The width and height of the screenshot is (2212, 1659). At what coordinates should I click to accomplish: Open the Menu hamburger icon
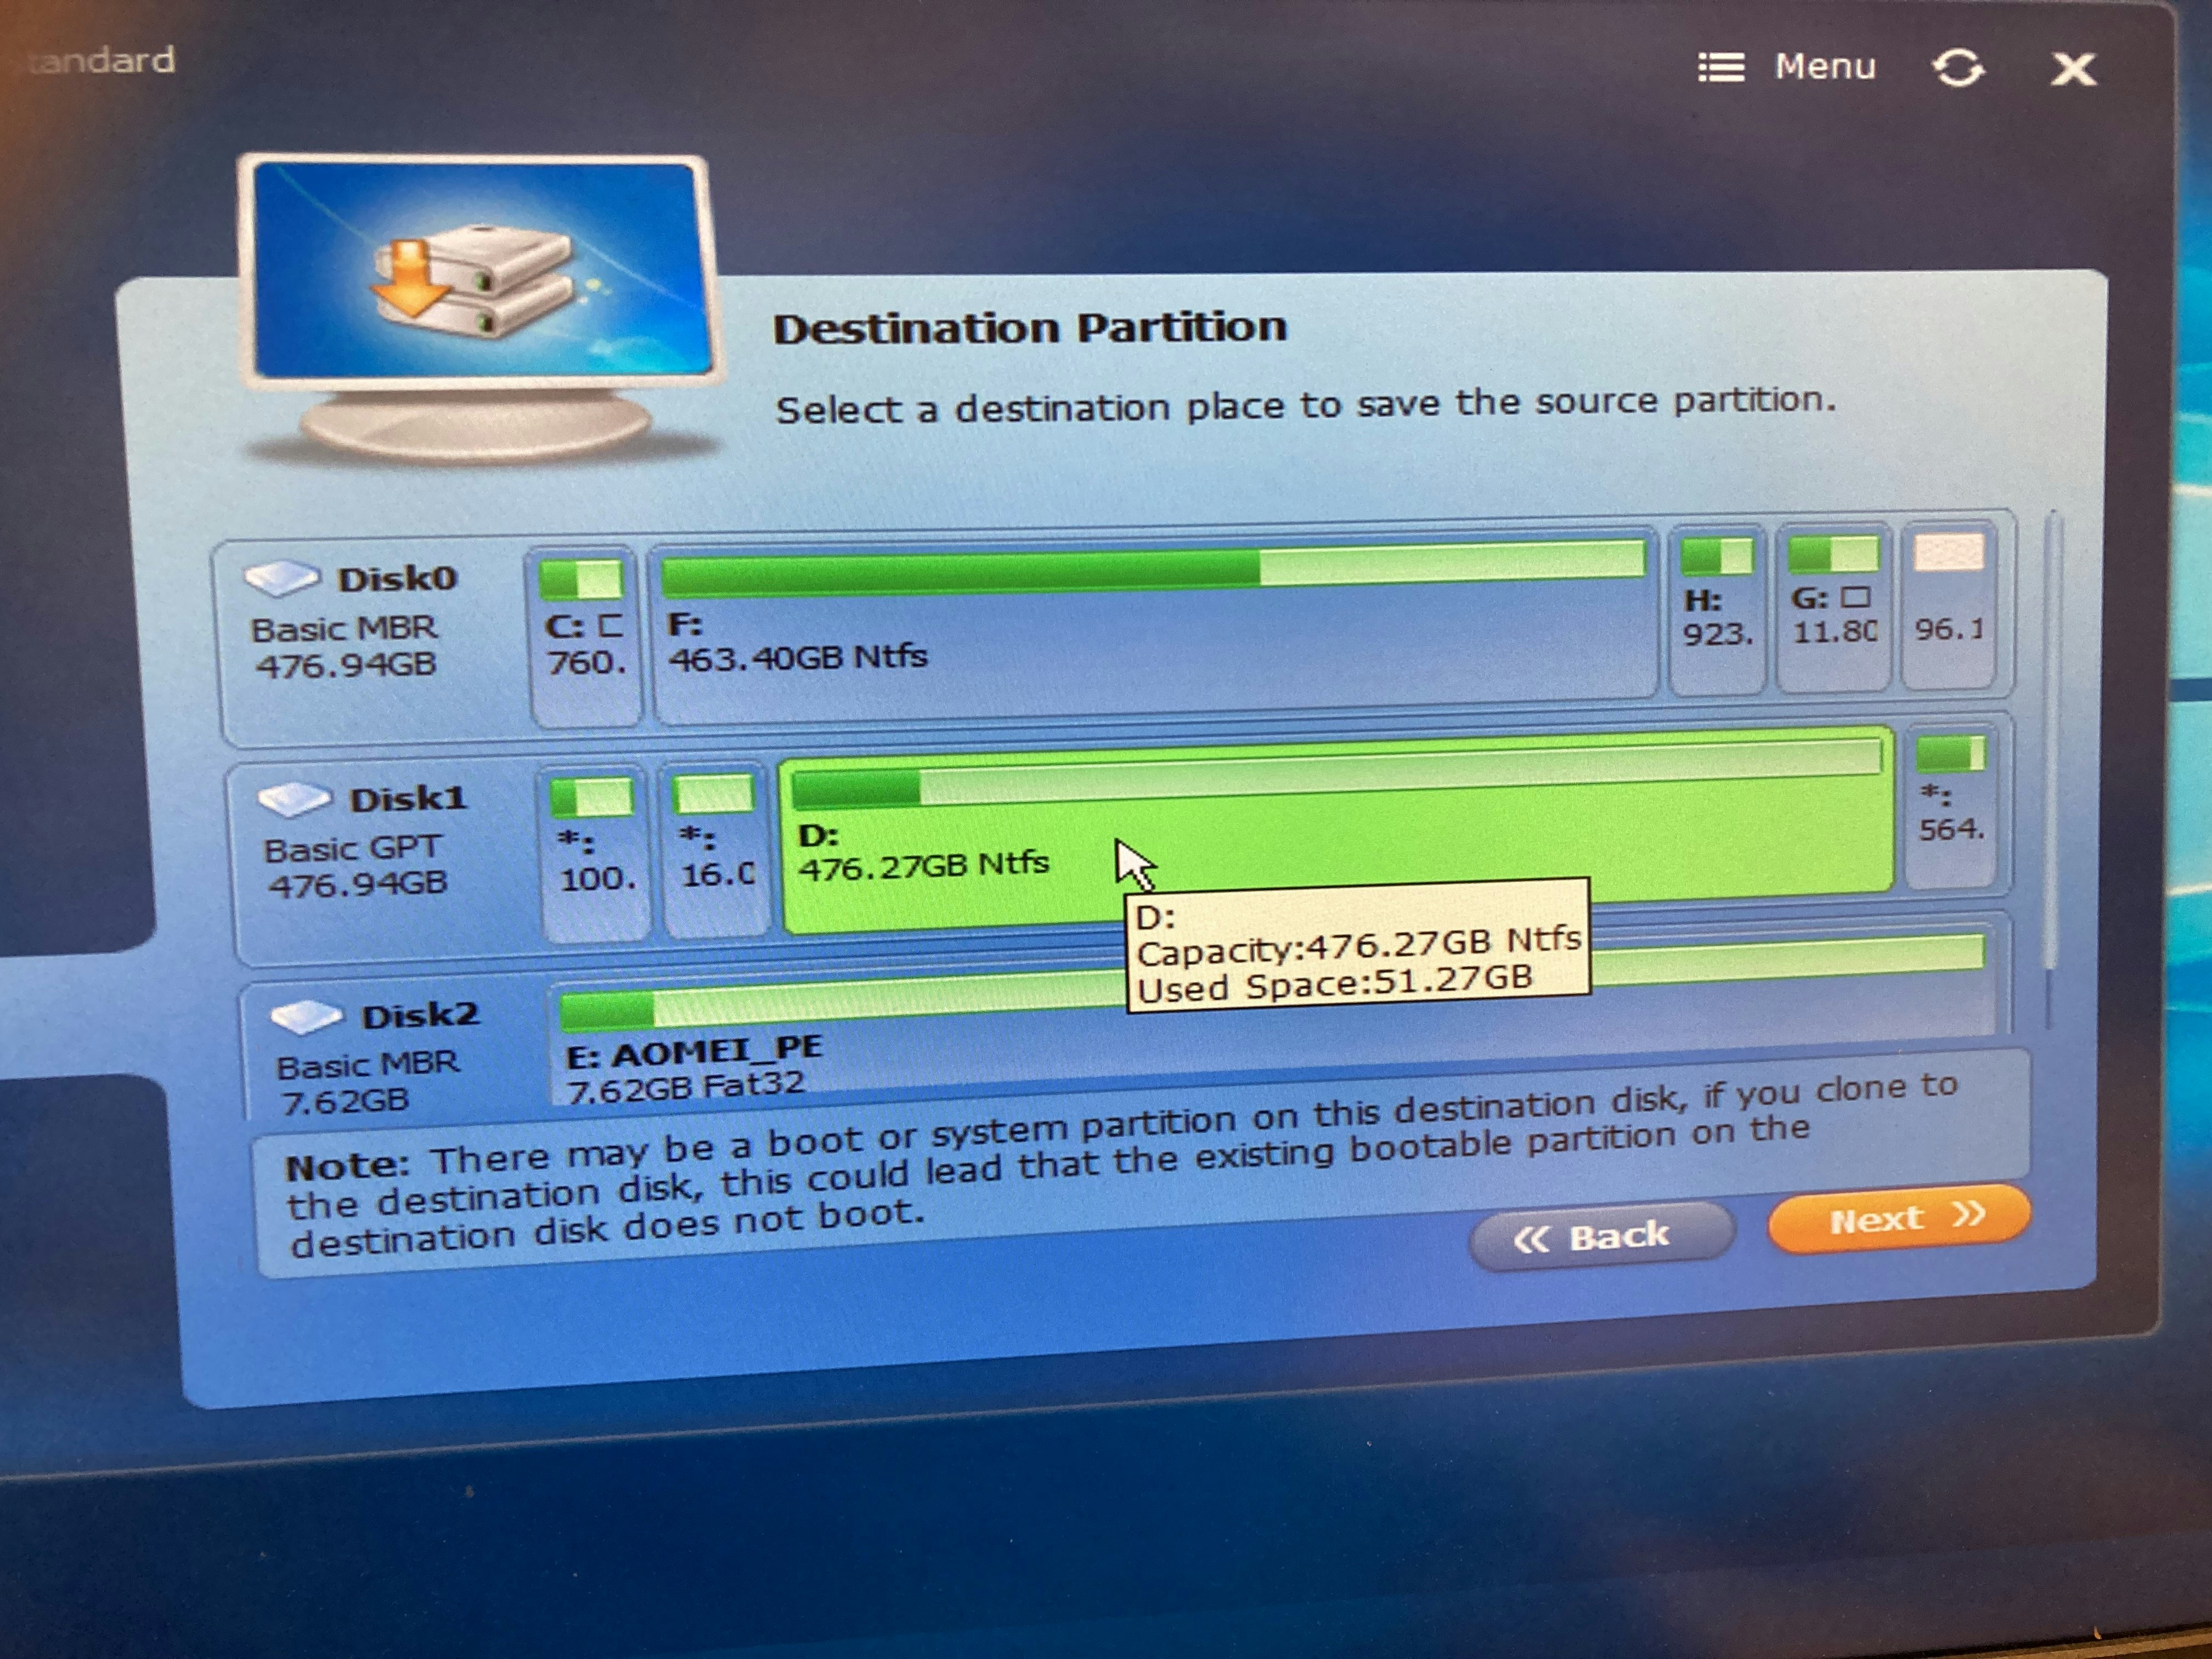1721,68
